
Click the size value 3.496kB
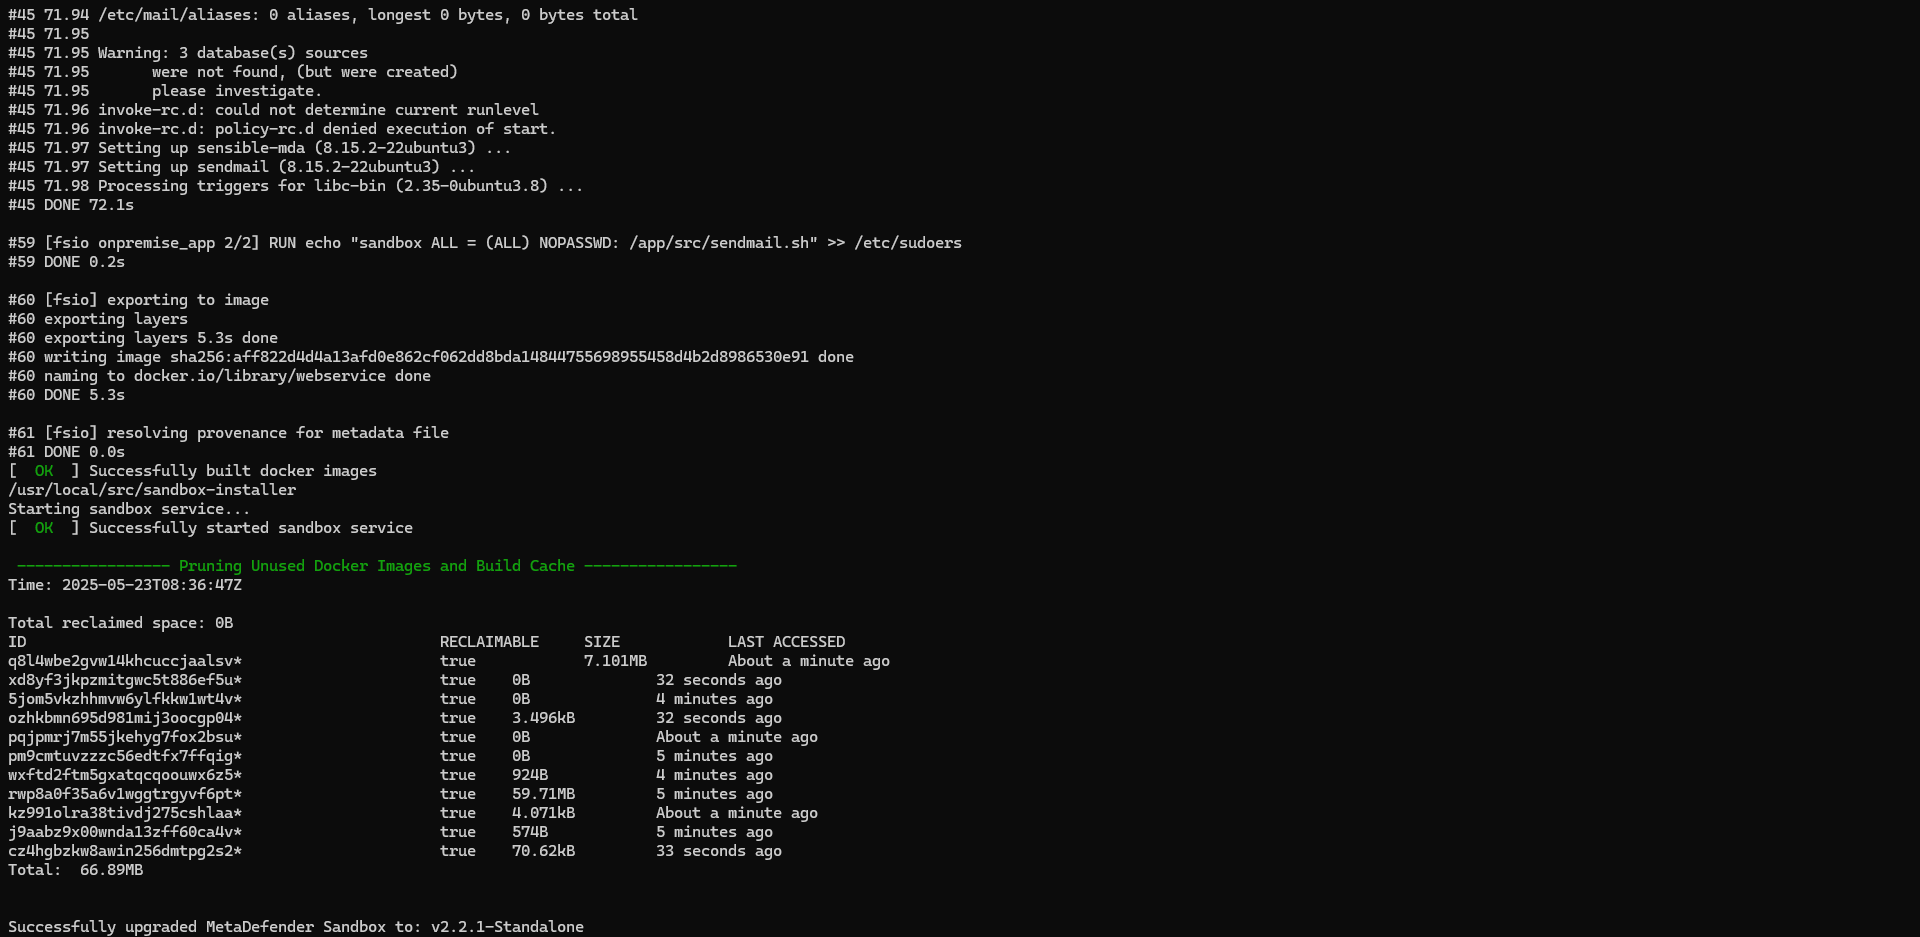543,718
